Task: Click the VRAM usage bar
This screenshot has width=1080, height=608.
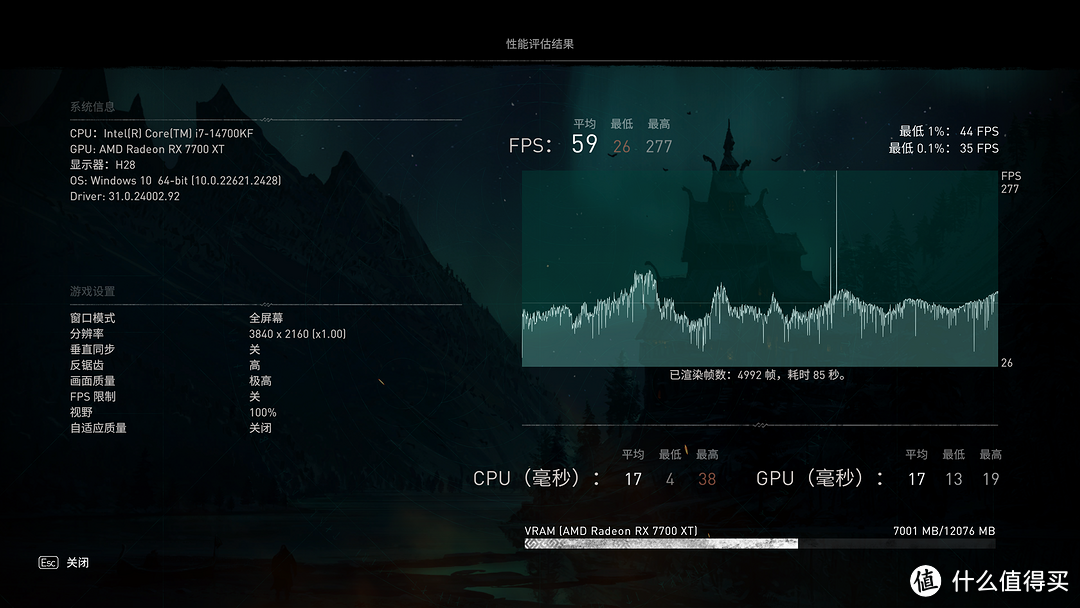Action: click(760, 543)
